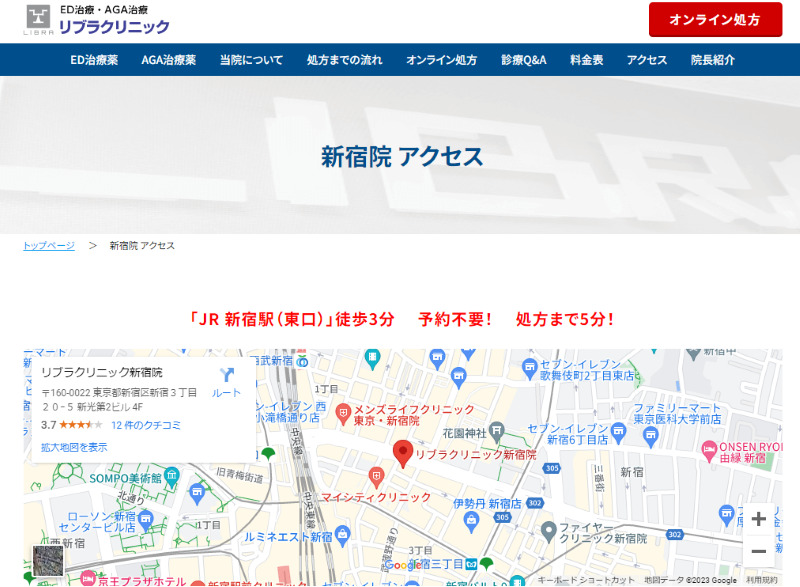Click the 新宿三丁目 station icon

[470, 564]
